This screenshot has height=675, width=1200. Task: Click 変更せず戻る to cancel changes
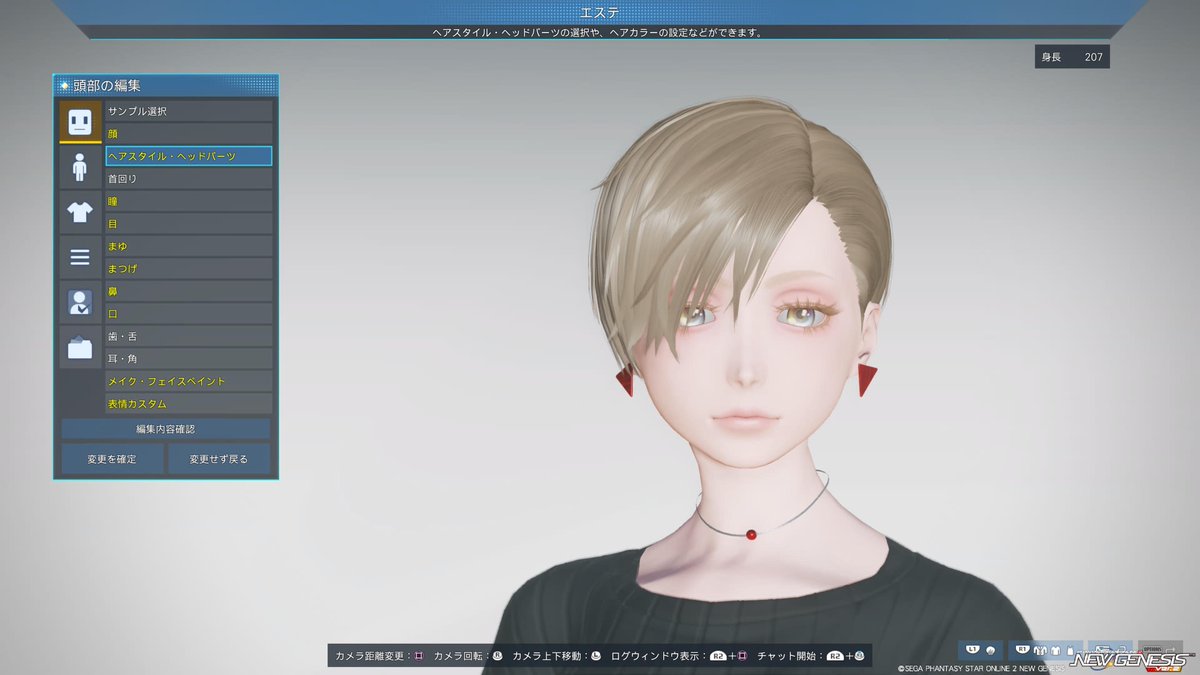pyautogui.click(x=219, y=459)
